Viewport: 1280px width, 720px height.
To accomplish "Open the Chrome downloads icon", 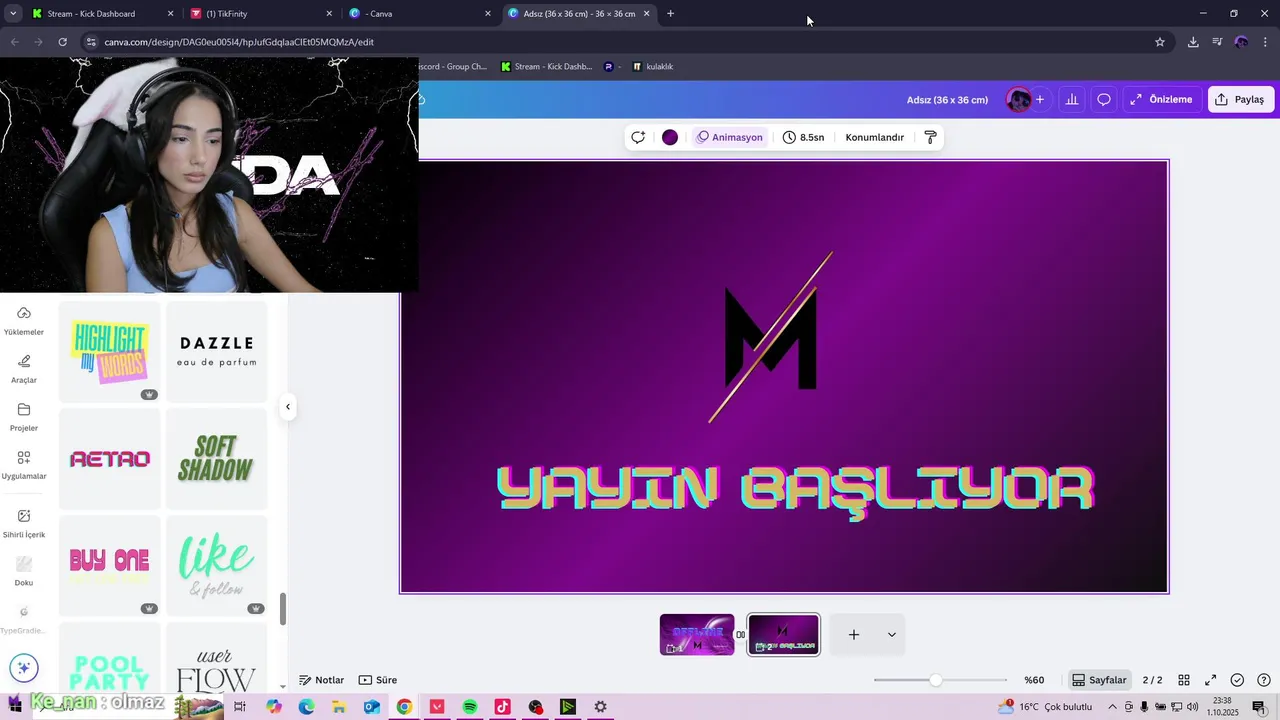I will click(x=1193, y=42).
